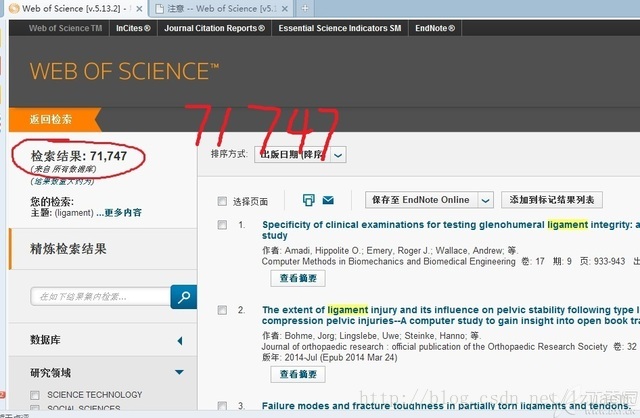Close the second '注意 -- Web of Science' tab
Viewport: 640px width, 418px height.
[285, 9]
